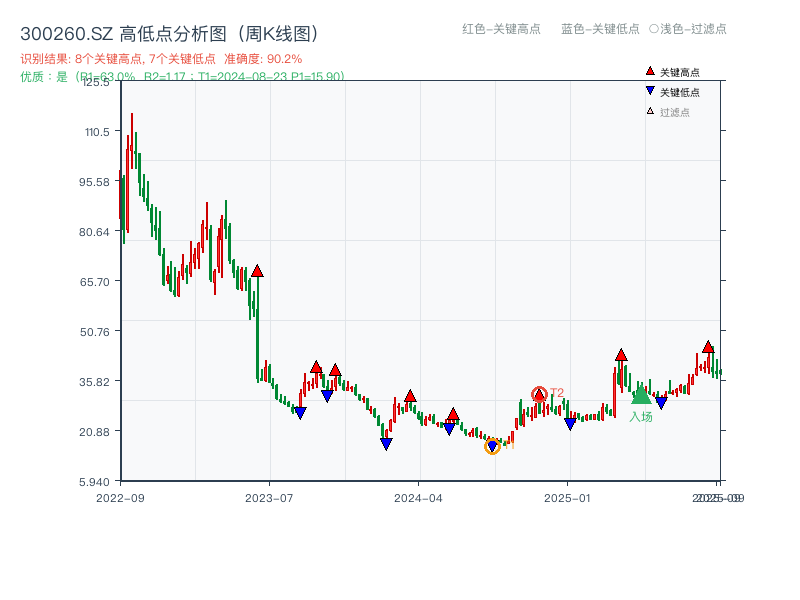Select the blue key-low triangle right of 入场
Image resolution: width=800 pixels, height=600 pixels.
click(661, 402)
